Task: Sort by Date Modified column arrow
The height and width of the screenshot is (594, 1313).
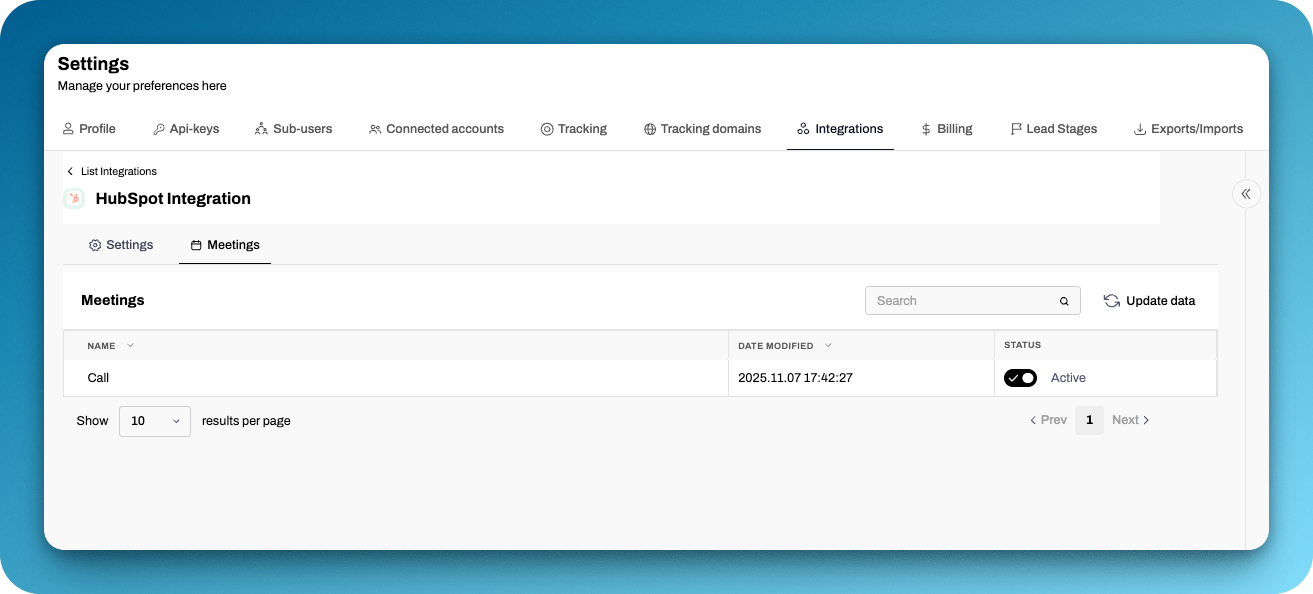Action: click(x=828, y=345)
